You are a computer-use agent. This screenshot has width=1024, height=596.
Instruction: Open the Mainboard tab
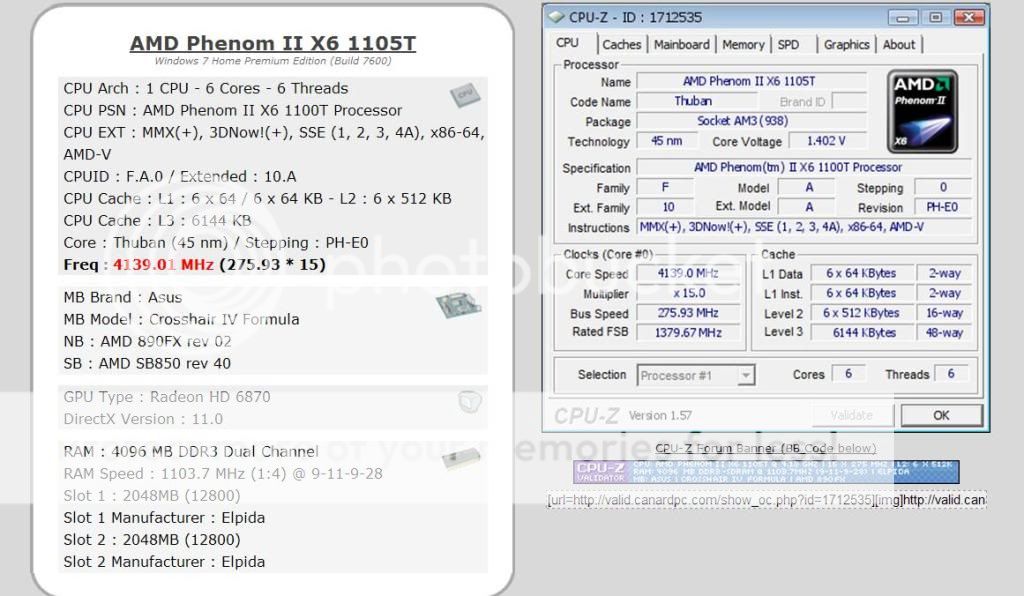tap(681, 45)
